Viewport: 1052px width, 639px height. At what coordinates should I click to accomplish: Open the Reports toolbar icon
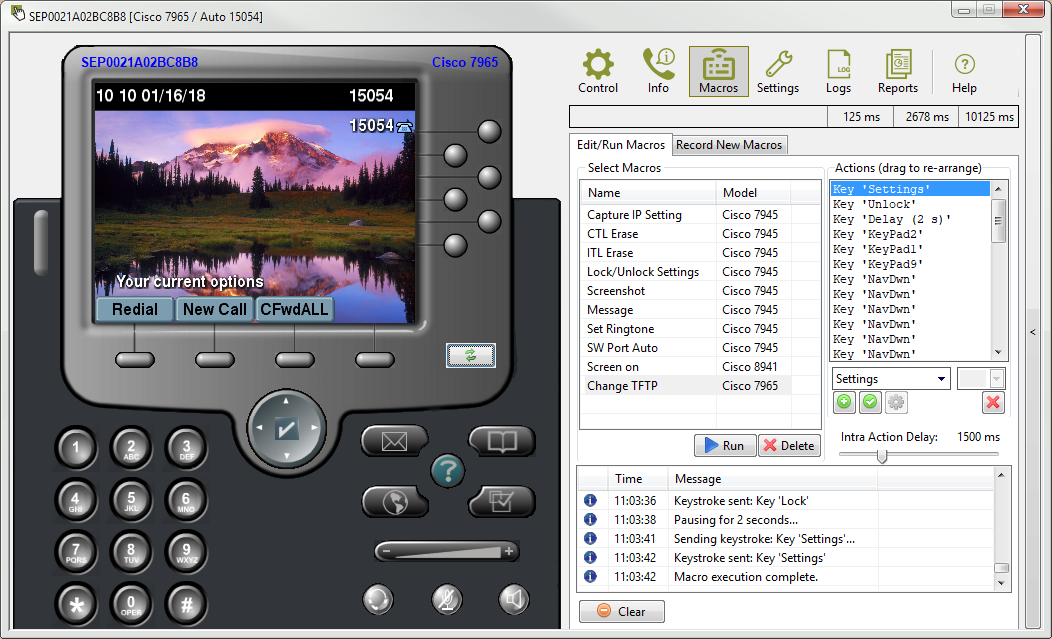click(898, 71)
